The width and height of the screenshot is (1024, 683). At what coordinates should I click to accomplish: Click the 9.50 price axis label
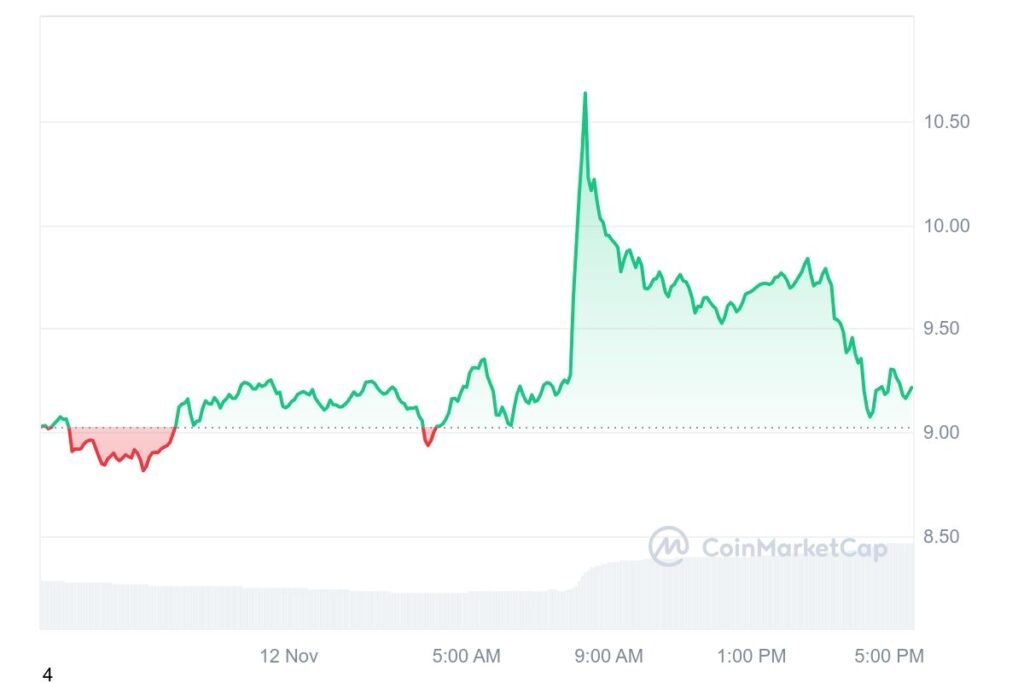point(941,328)
